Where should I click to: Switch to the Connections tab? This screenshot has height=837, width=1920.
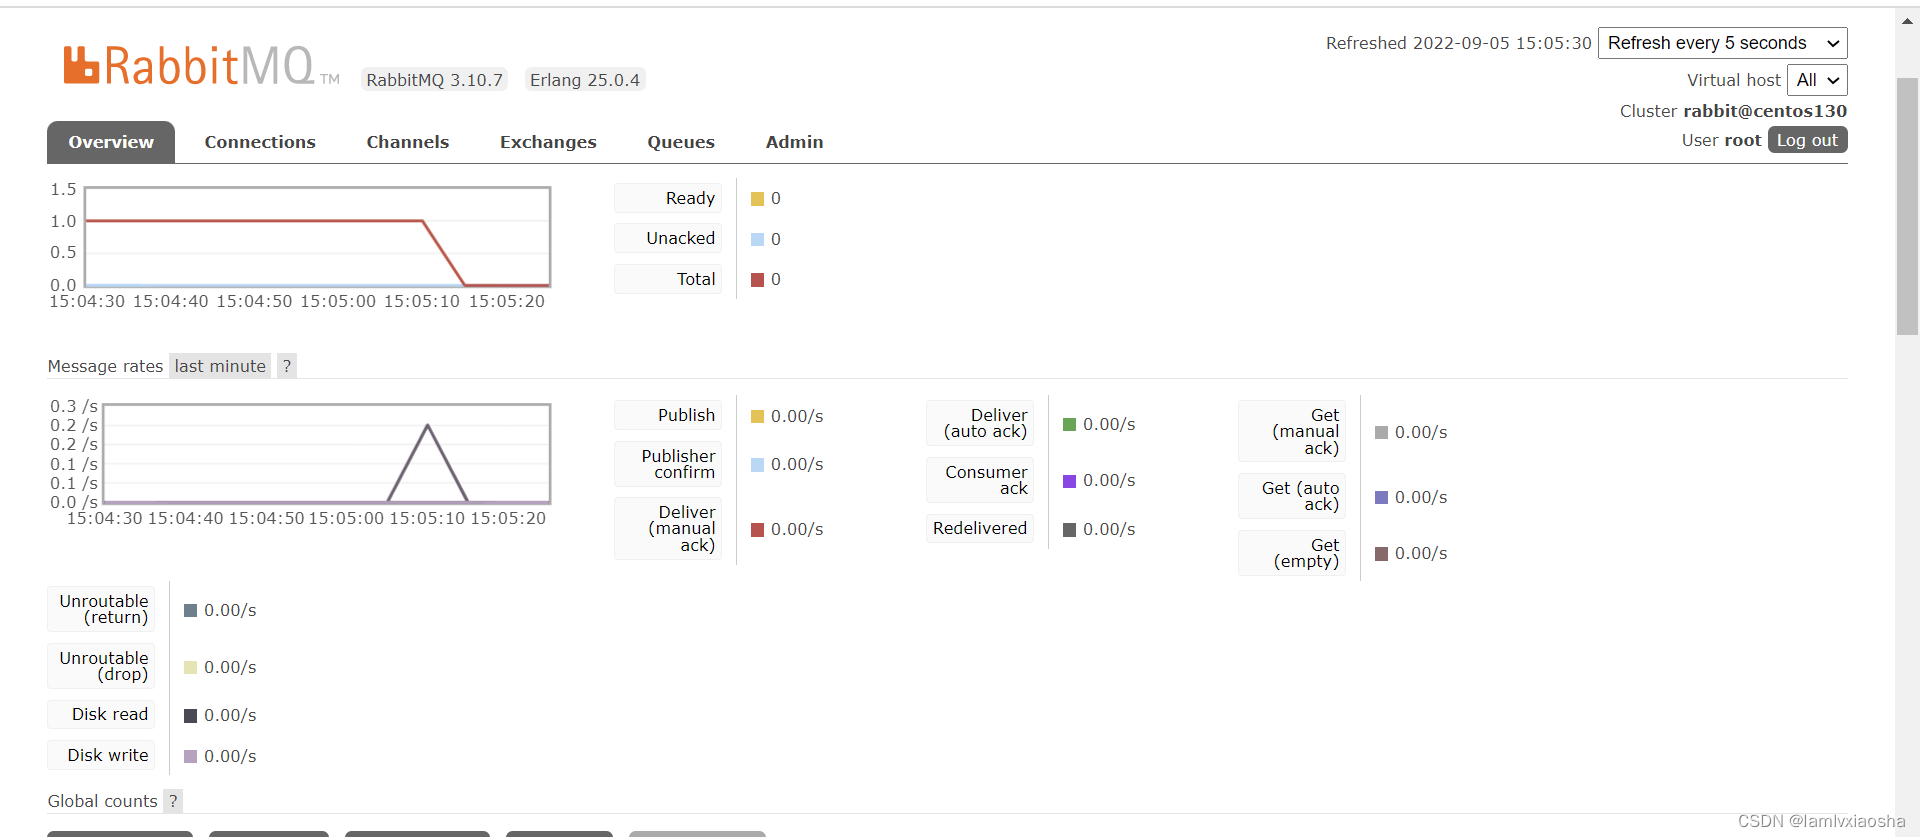[260, 142]
